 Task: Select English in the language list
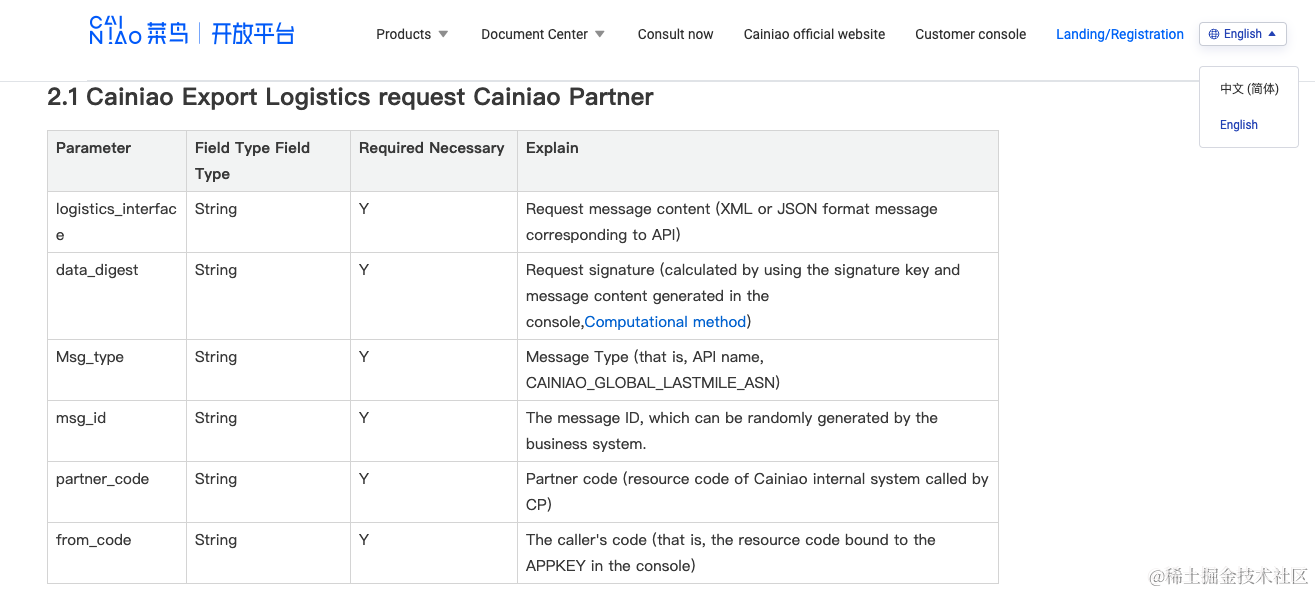[x=1239, y=125]
